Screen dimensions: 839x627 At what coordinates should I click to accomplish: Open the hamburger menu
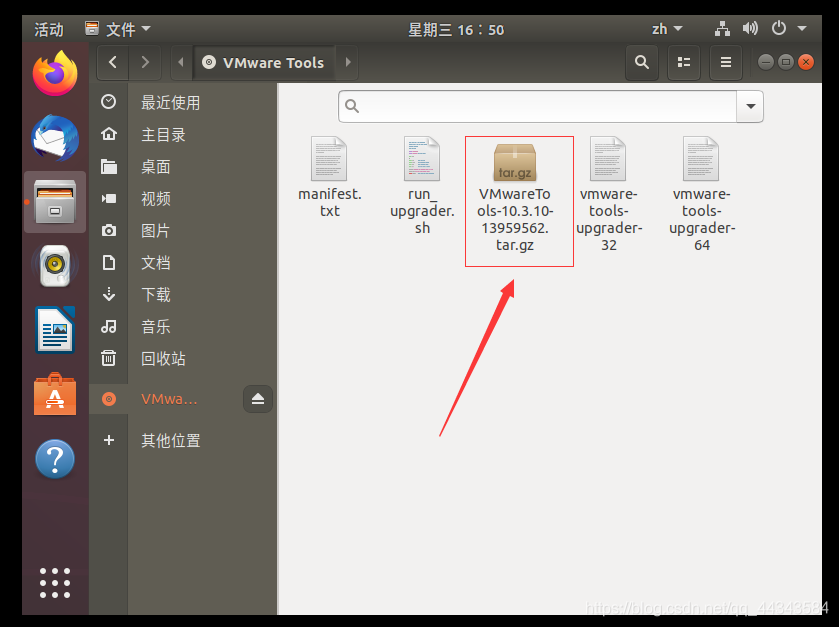pyautogui.click(x=726, y=62)
